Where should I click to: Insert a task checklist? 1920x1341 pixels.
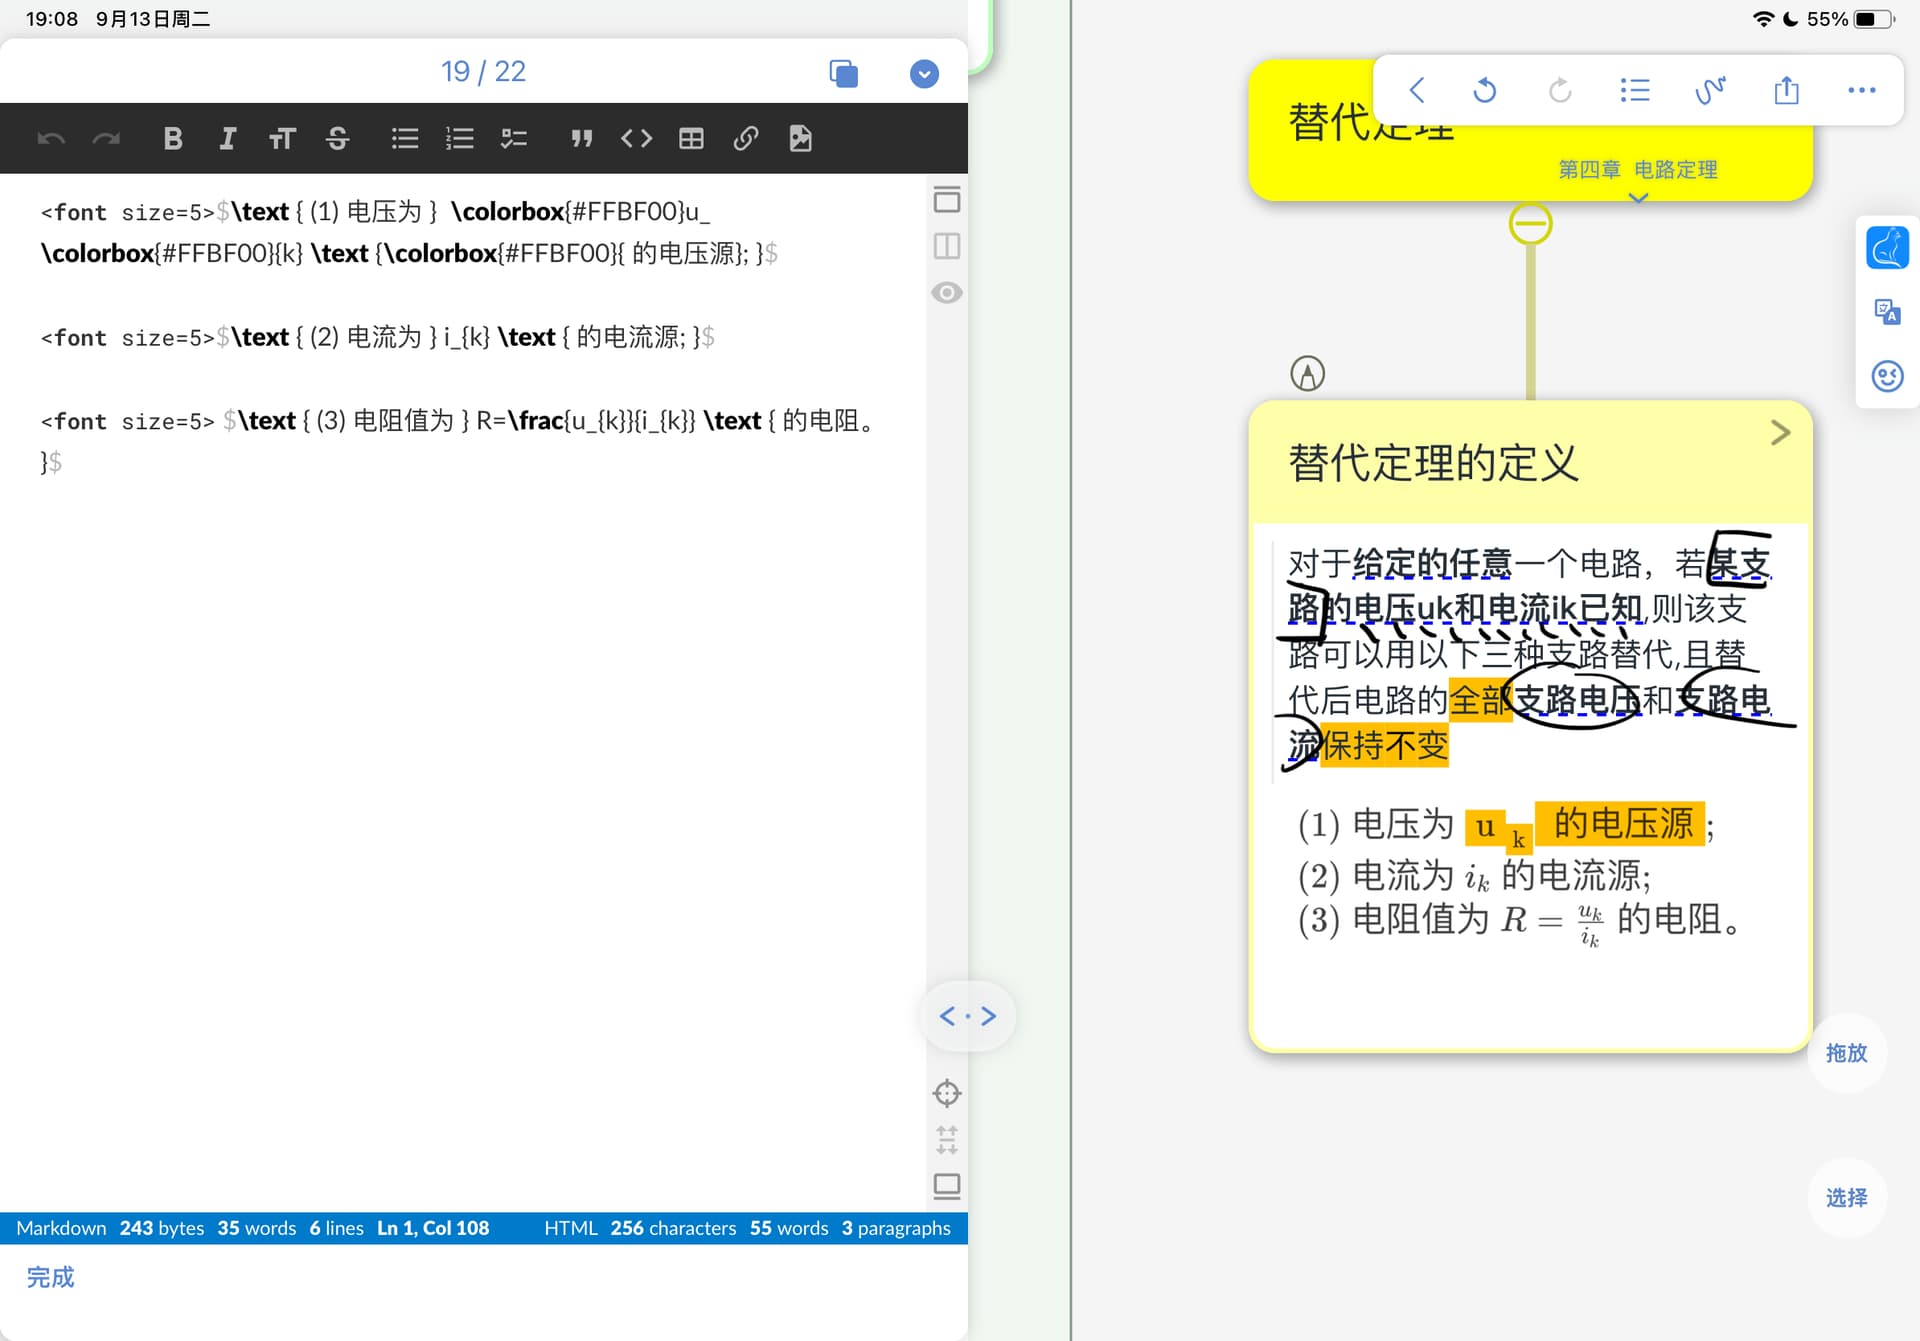[514, 139]
